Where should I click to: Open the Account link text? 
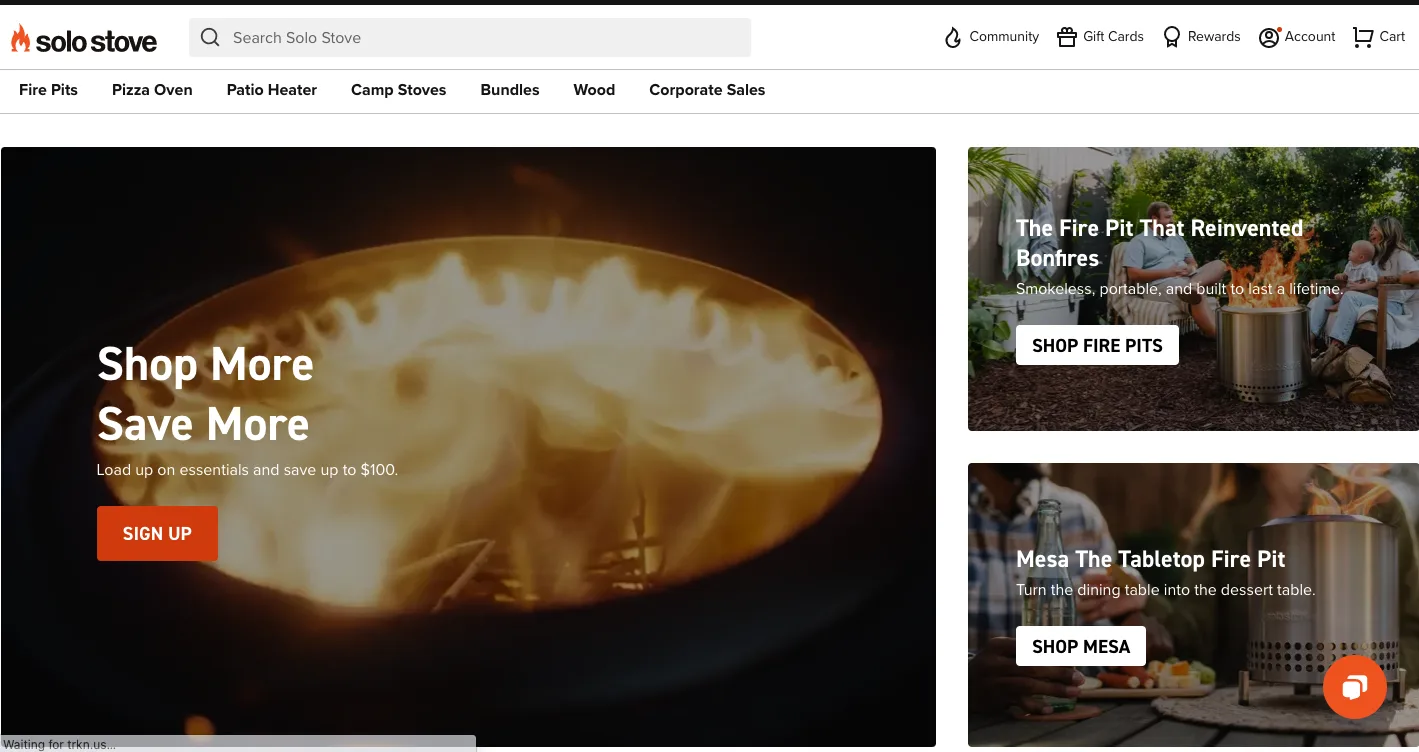(1310, 37)
